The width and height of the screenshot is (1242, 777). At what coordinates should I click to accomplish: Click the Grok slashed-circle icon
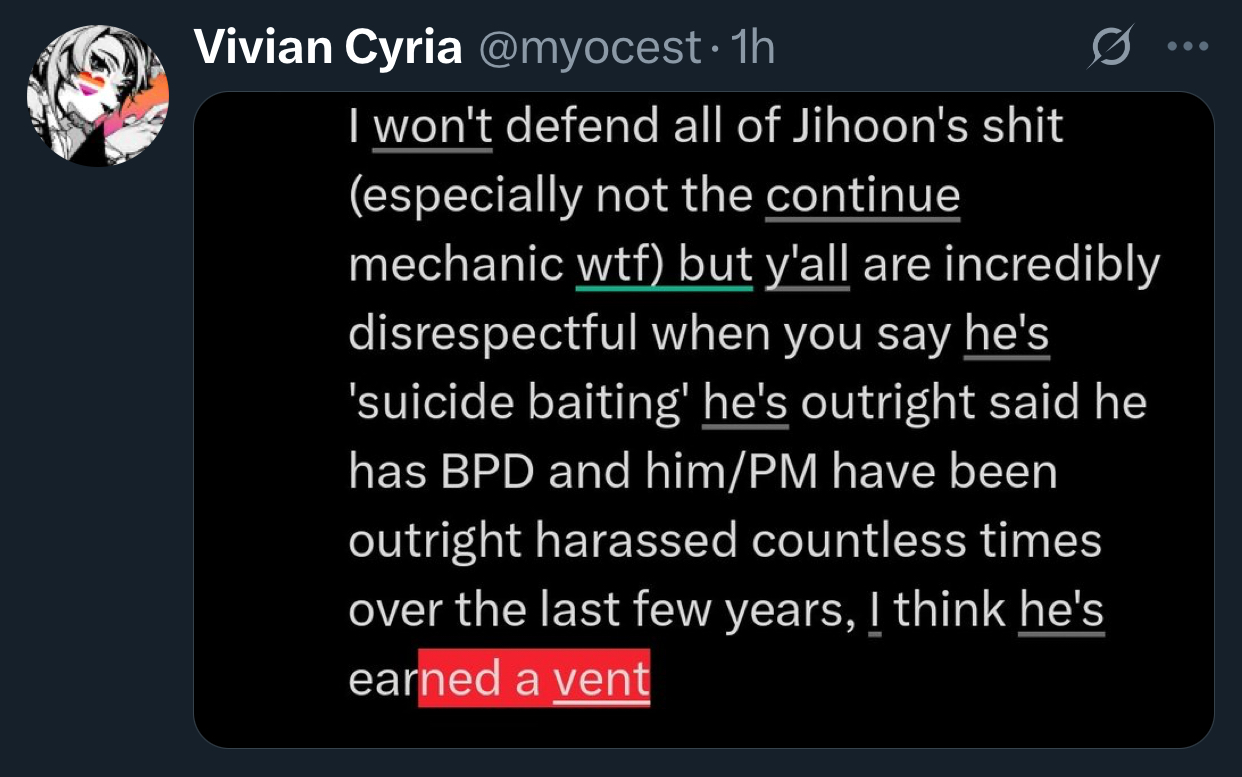coord(1111,47)
